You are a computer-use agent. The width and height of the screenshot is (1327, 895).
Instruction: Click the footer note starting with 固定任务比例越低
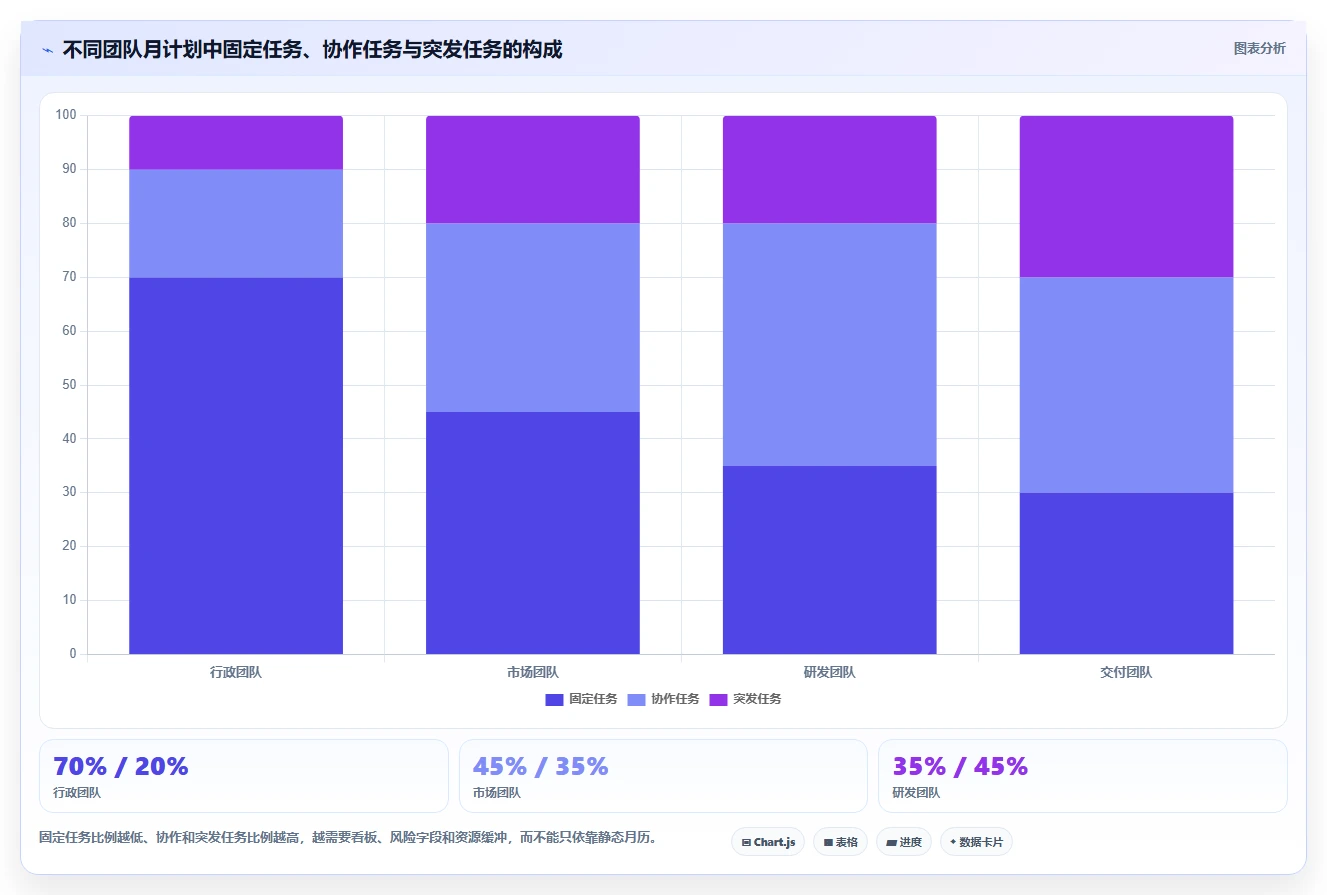[351, 838]
